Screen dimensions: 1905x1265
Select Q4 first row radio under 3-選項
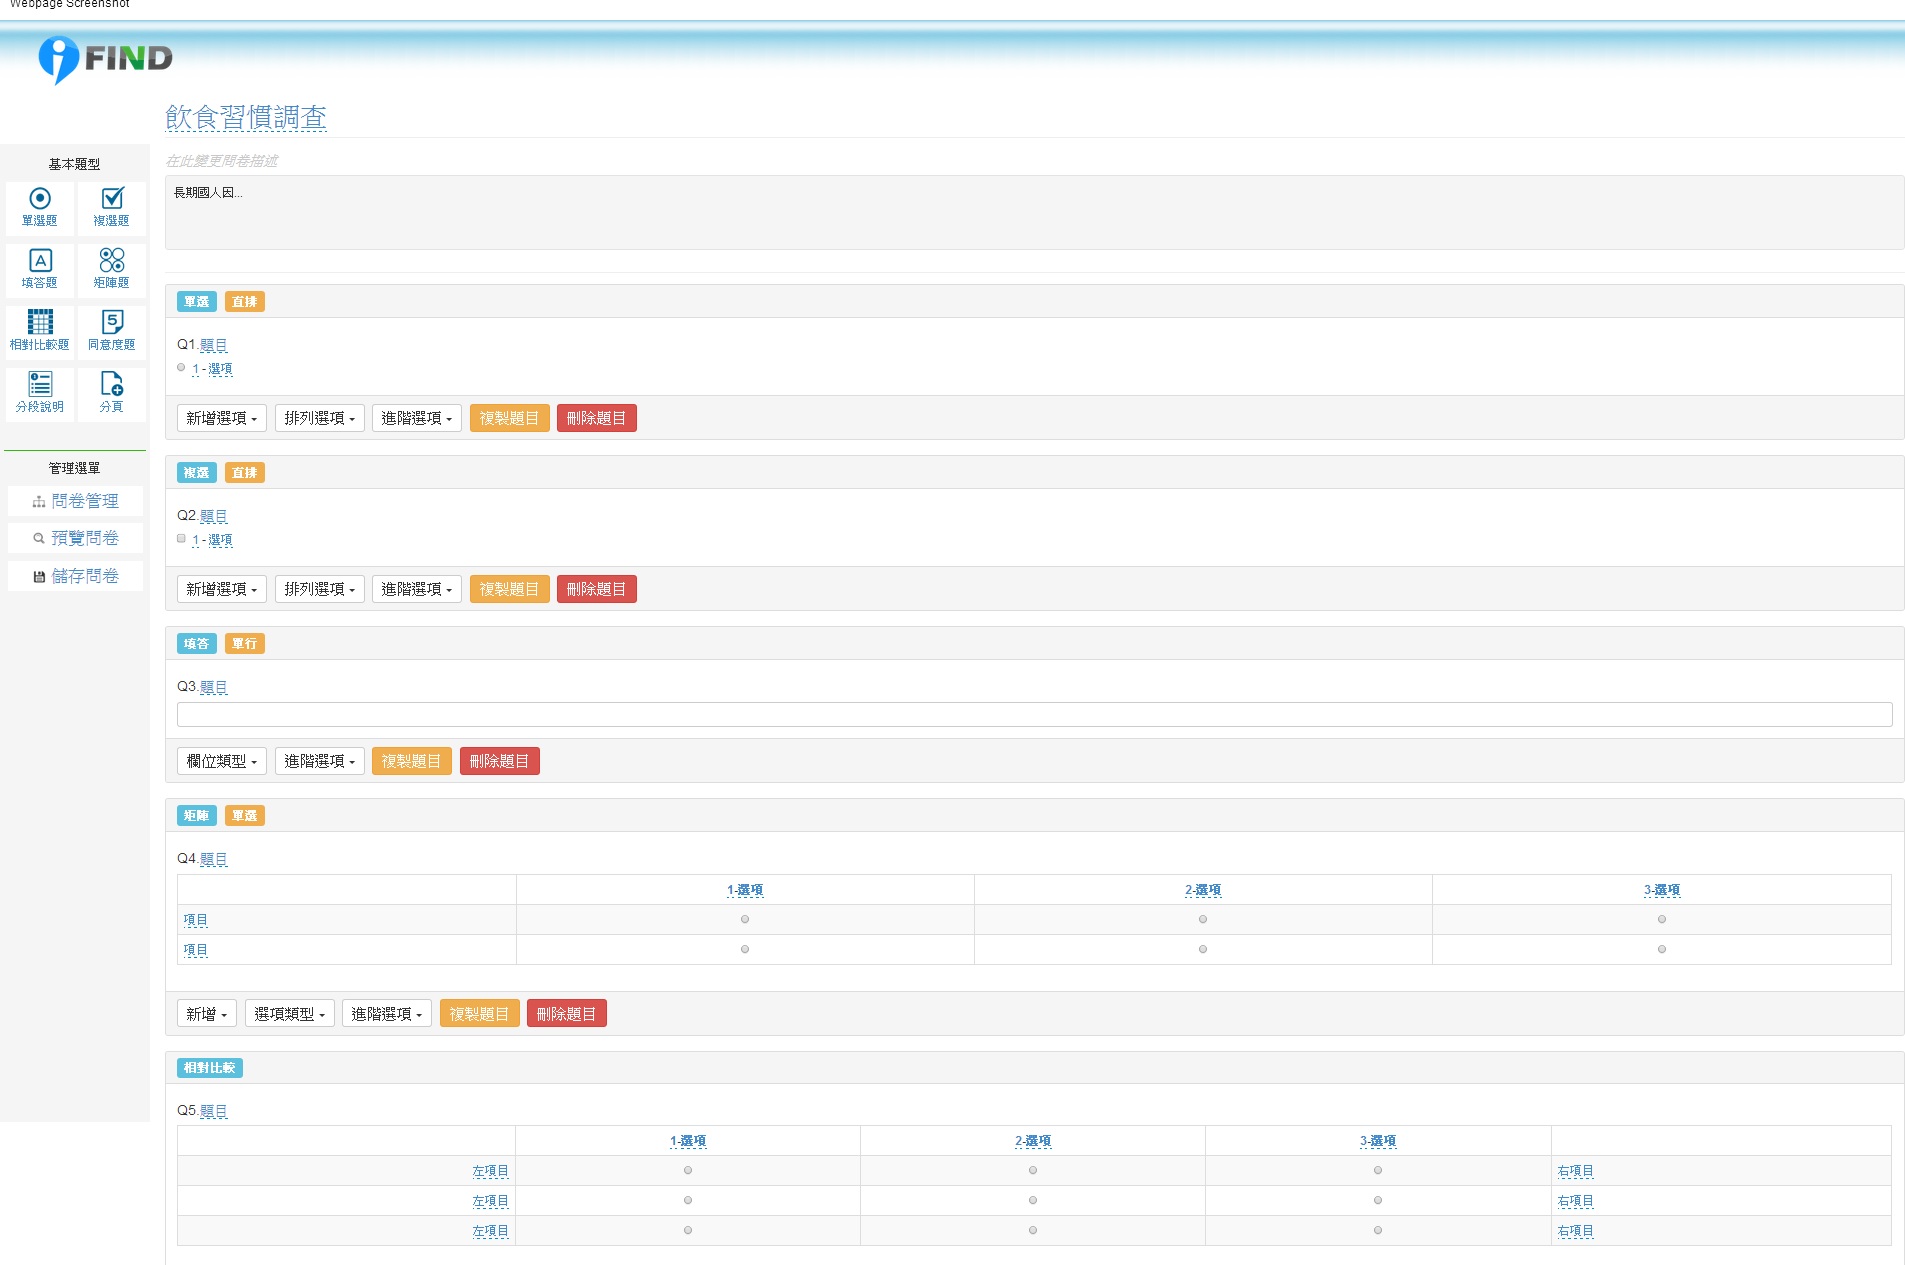(x=1662, y=919)
